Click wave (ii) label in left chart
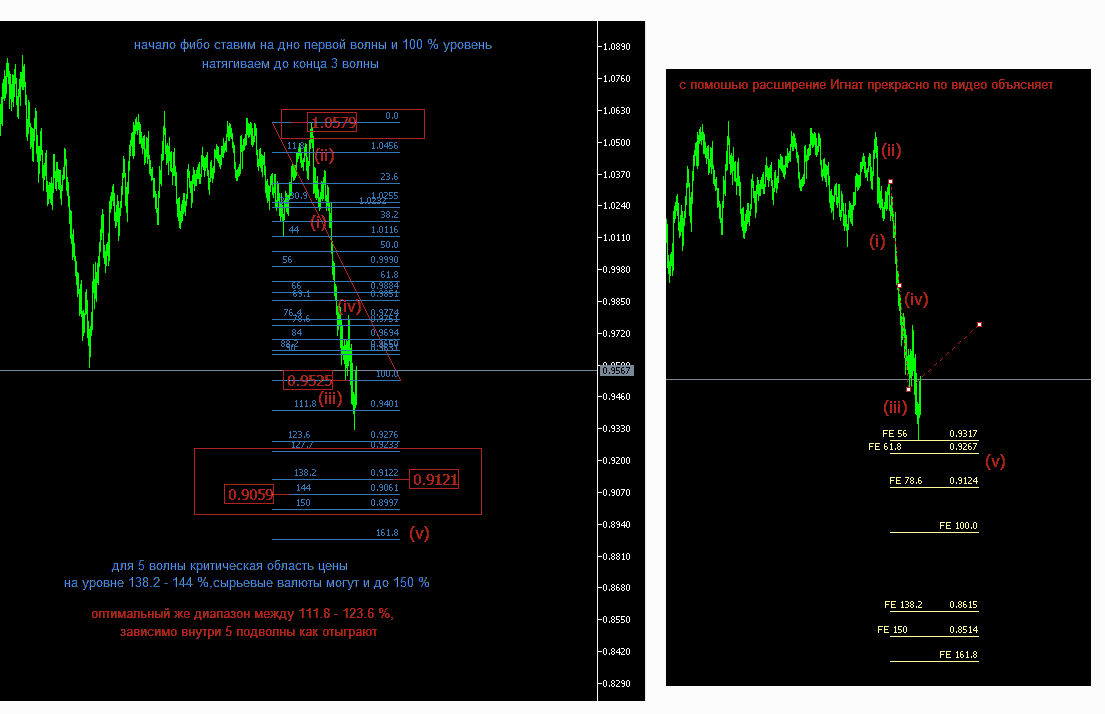The width and height of the screenshot is (1105, 714). [324, 155]
